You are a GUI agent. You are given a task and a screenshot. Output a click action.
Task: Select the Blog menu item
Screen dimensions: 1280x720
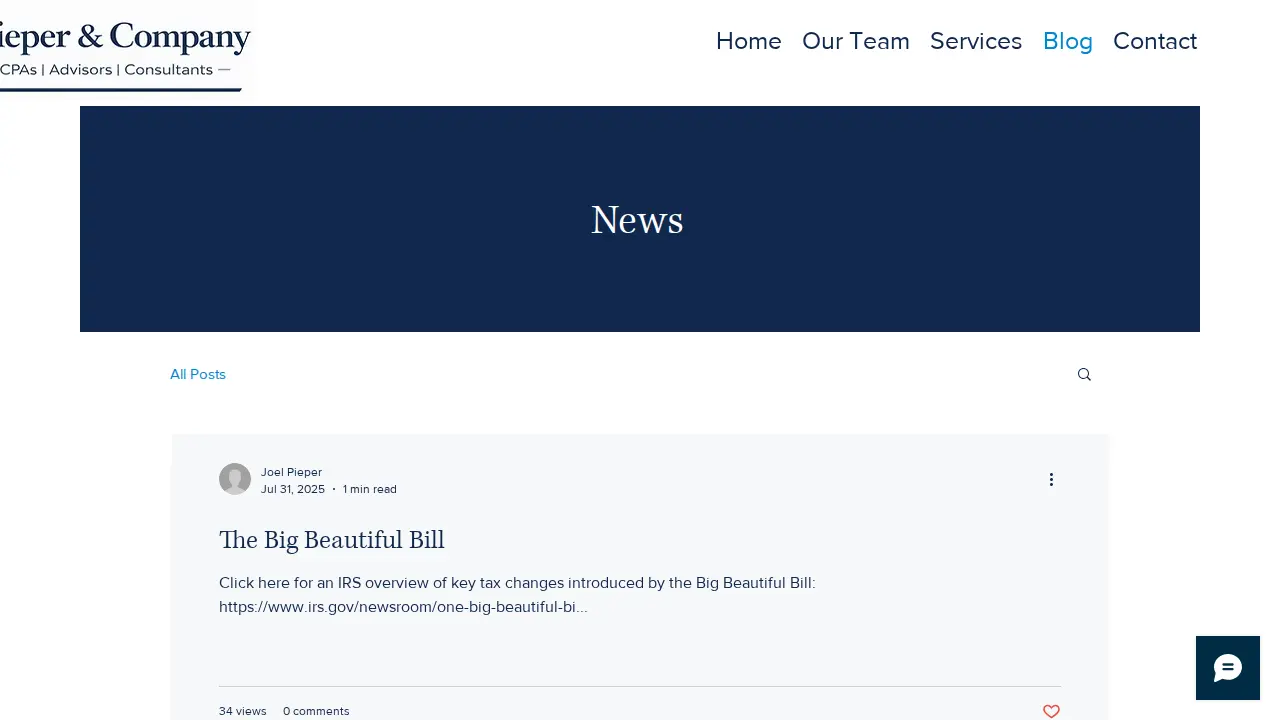tap(1068, 41)
